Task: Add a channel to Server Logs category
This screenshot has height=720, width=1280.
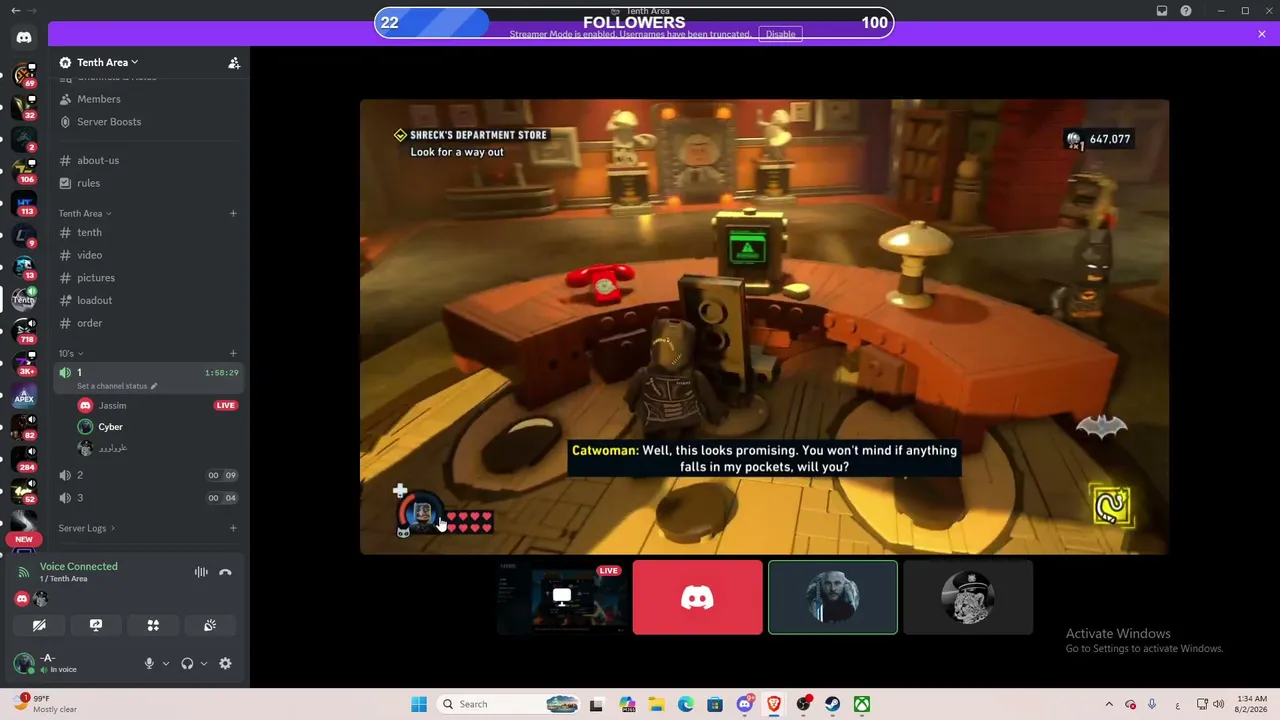Action: point(233,528)
